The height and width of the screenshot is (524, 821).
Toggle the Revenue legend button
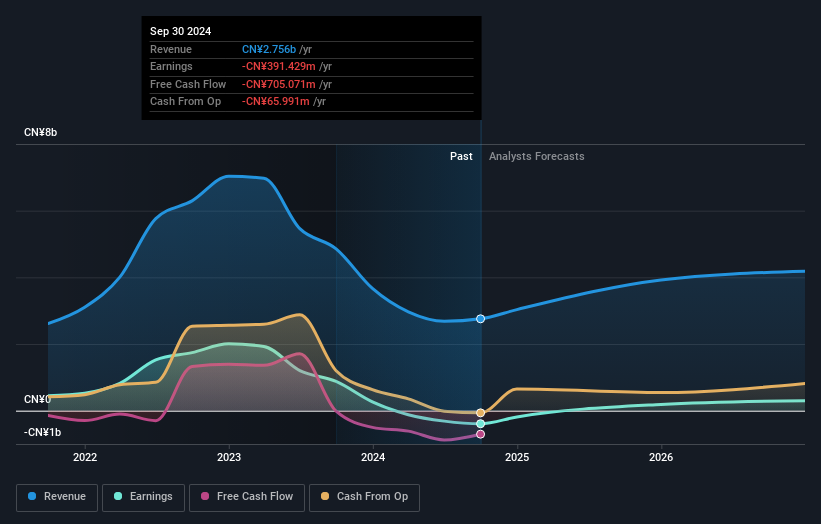click(57, 497)
